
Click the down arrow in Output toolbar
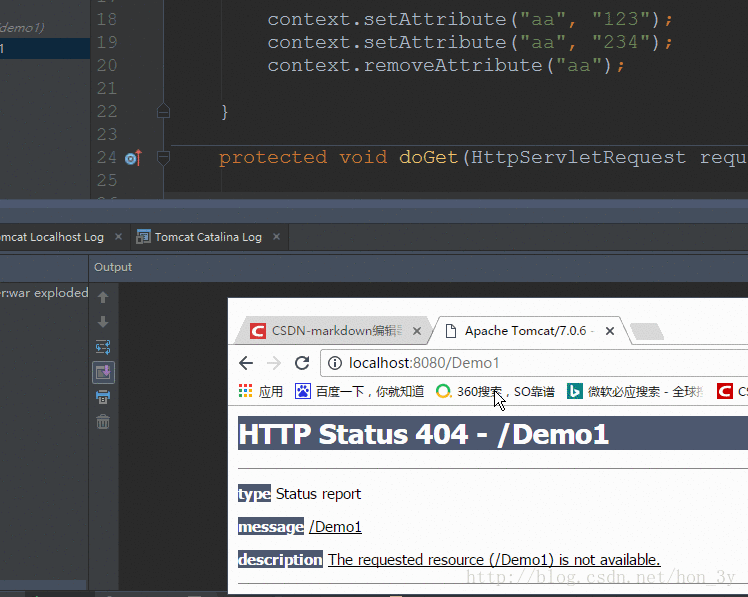coord(103,322)
